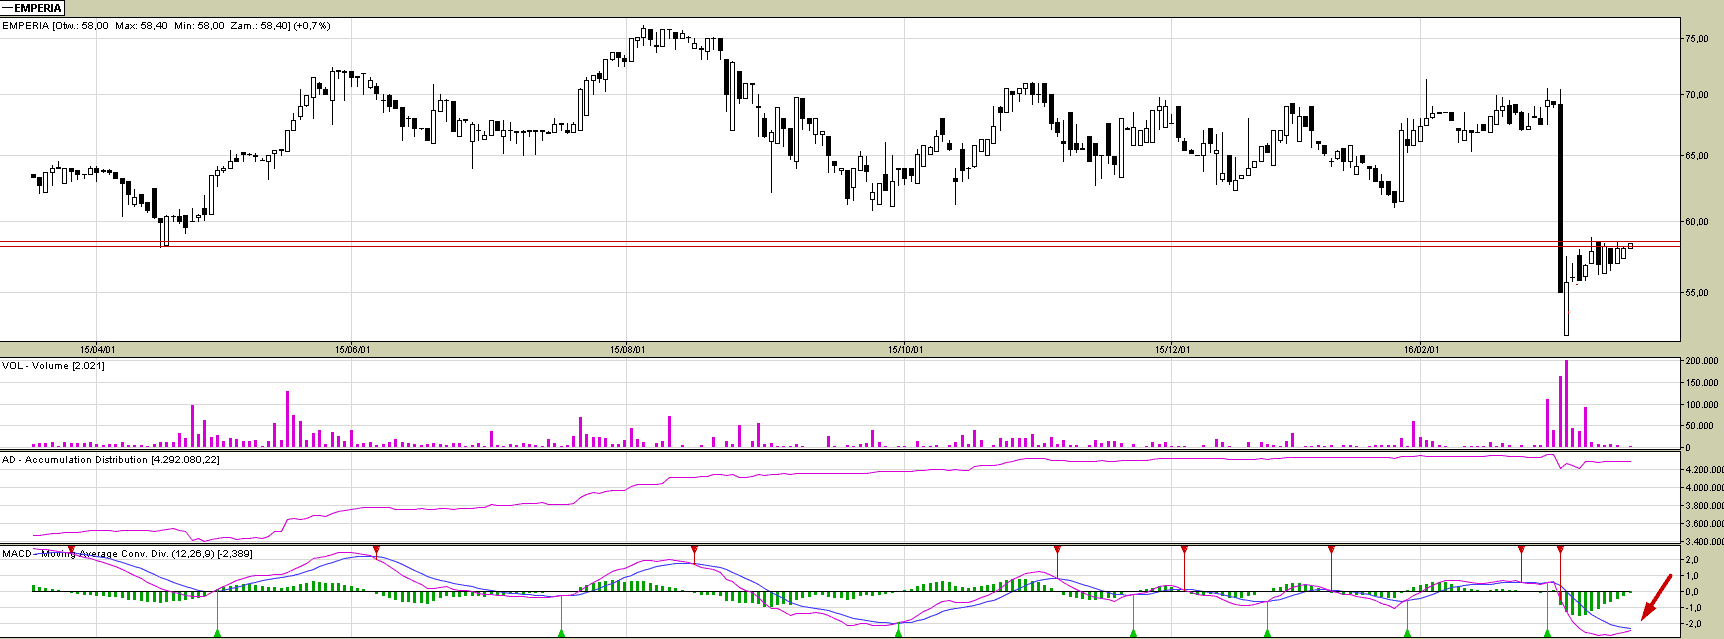Click red MACD sell marker near 15/12/01

[1184, 551]
